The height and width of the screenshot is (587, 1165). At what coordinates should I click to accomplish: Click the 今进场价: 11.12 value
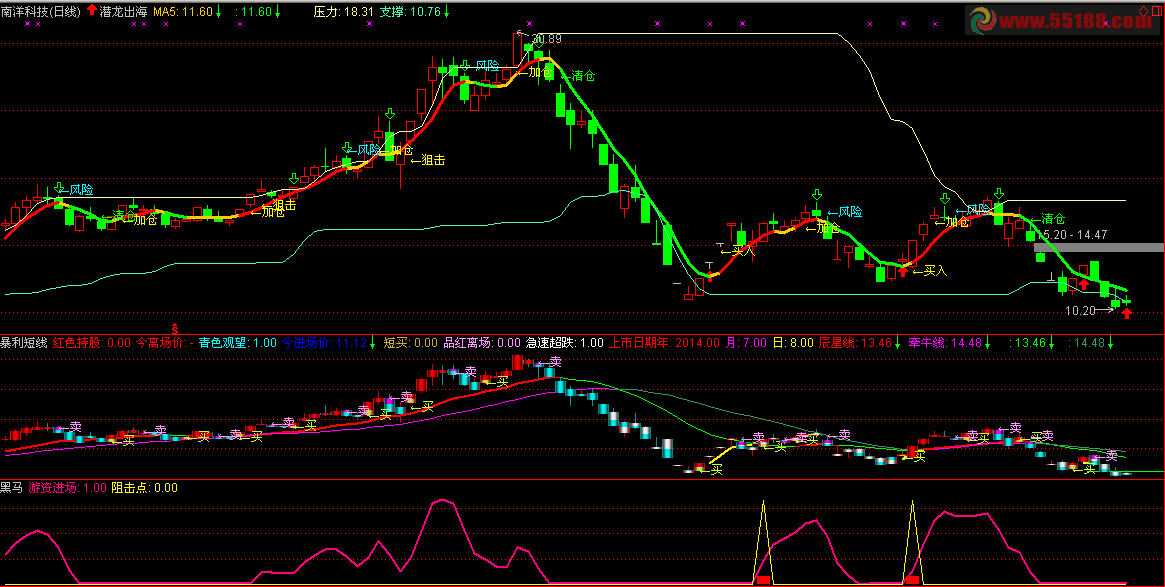click(325, 343)
